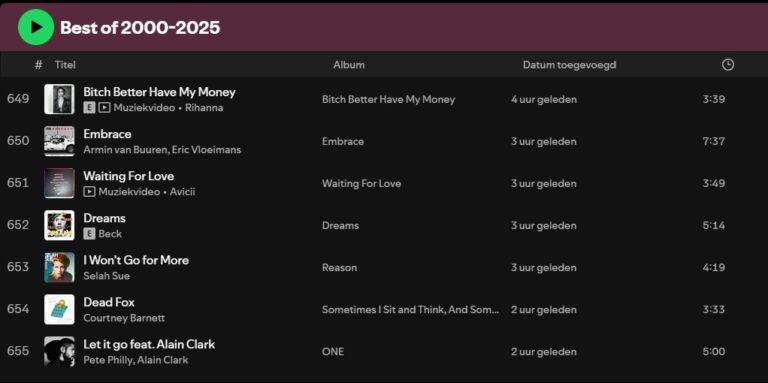This screenshot has width=768, height=383.
Task: Open artist Armin van Buuren
Action: pyautogui.click(x=125, y=150)
